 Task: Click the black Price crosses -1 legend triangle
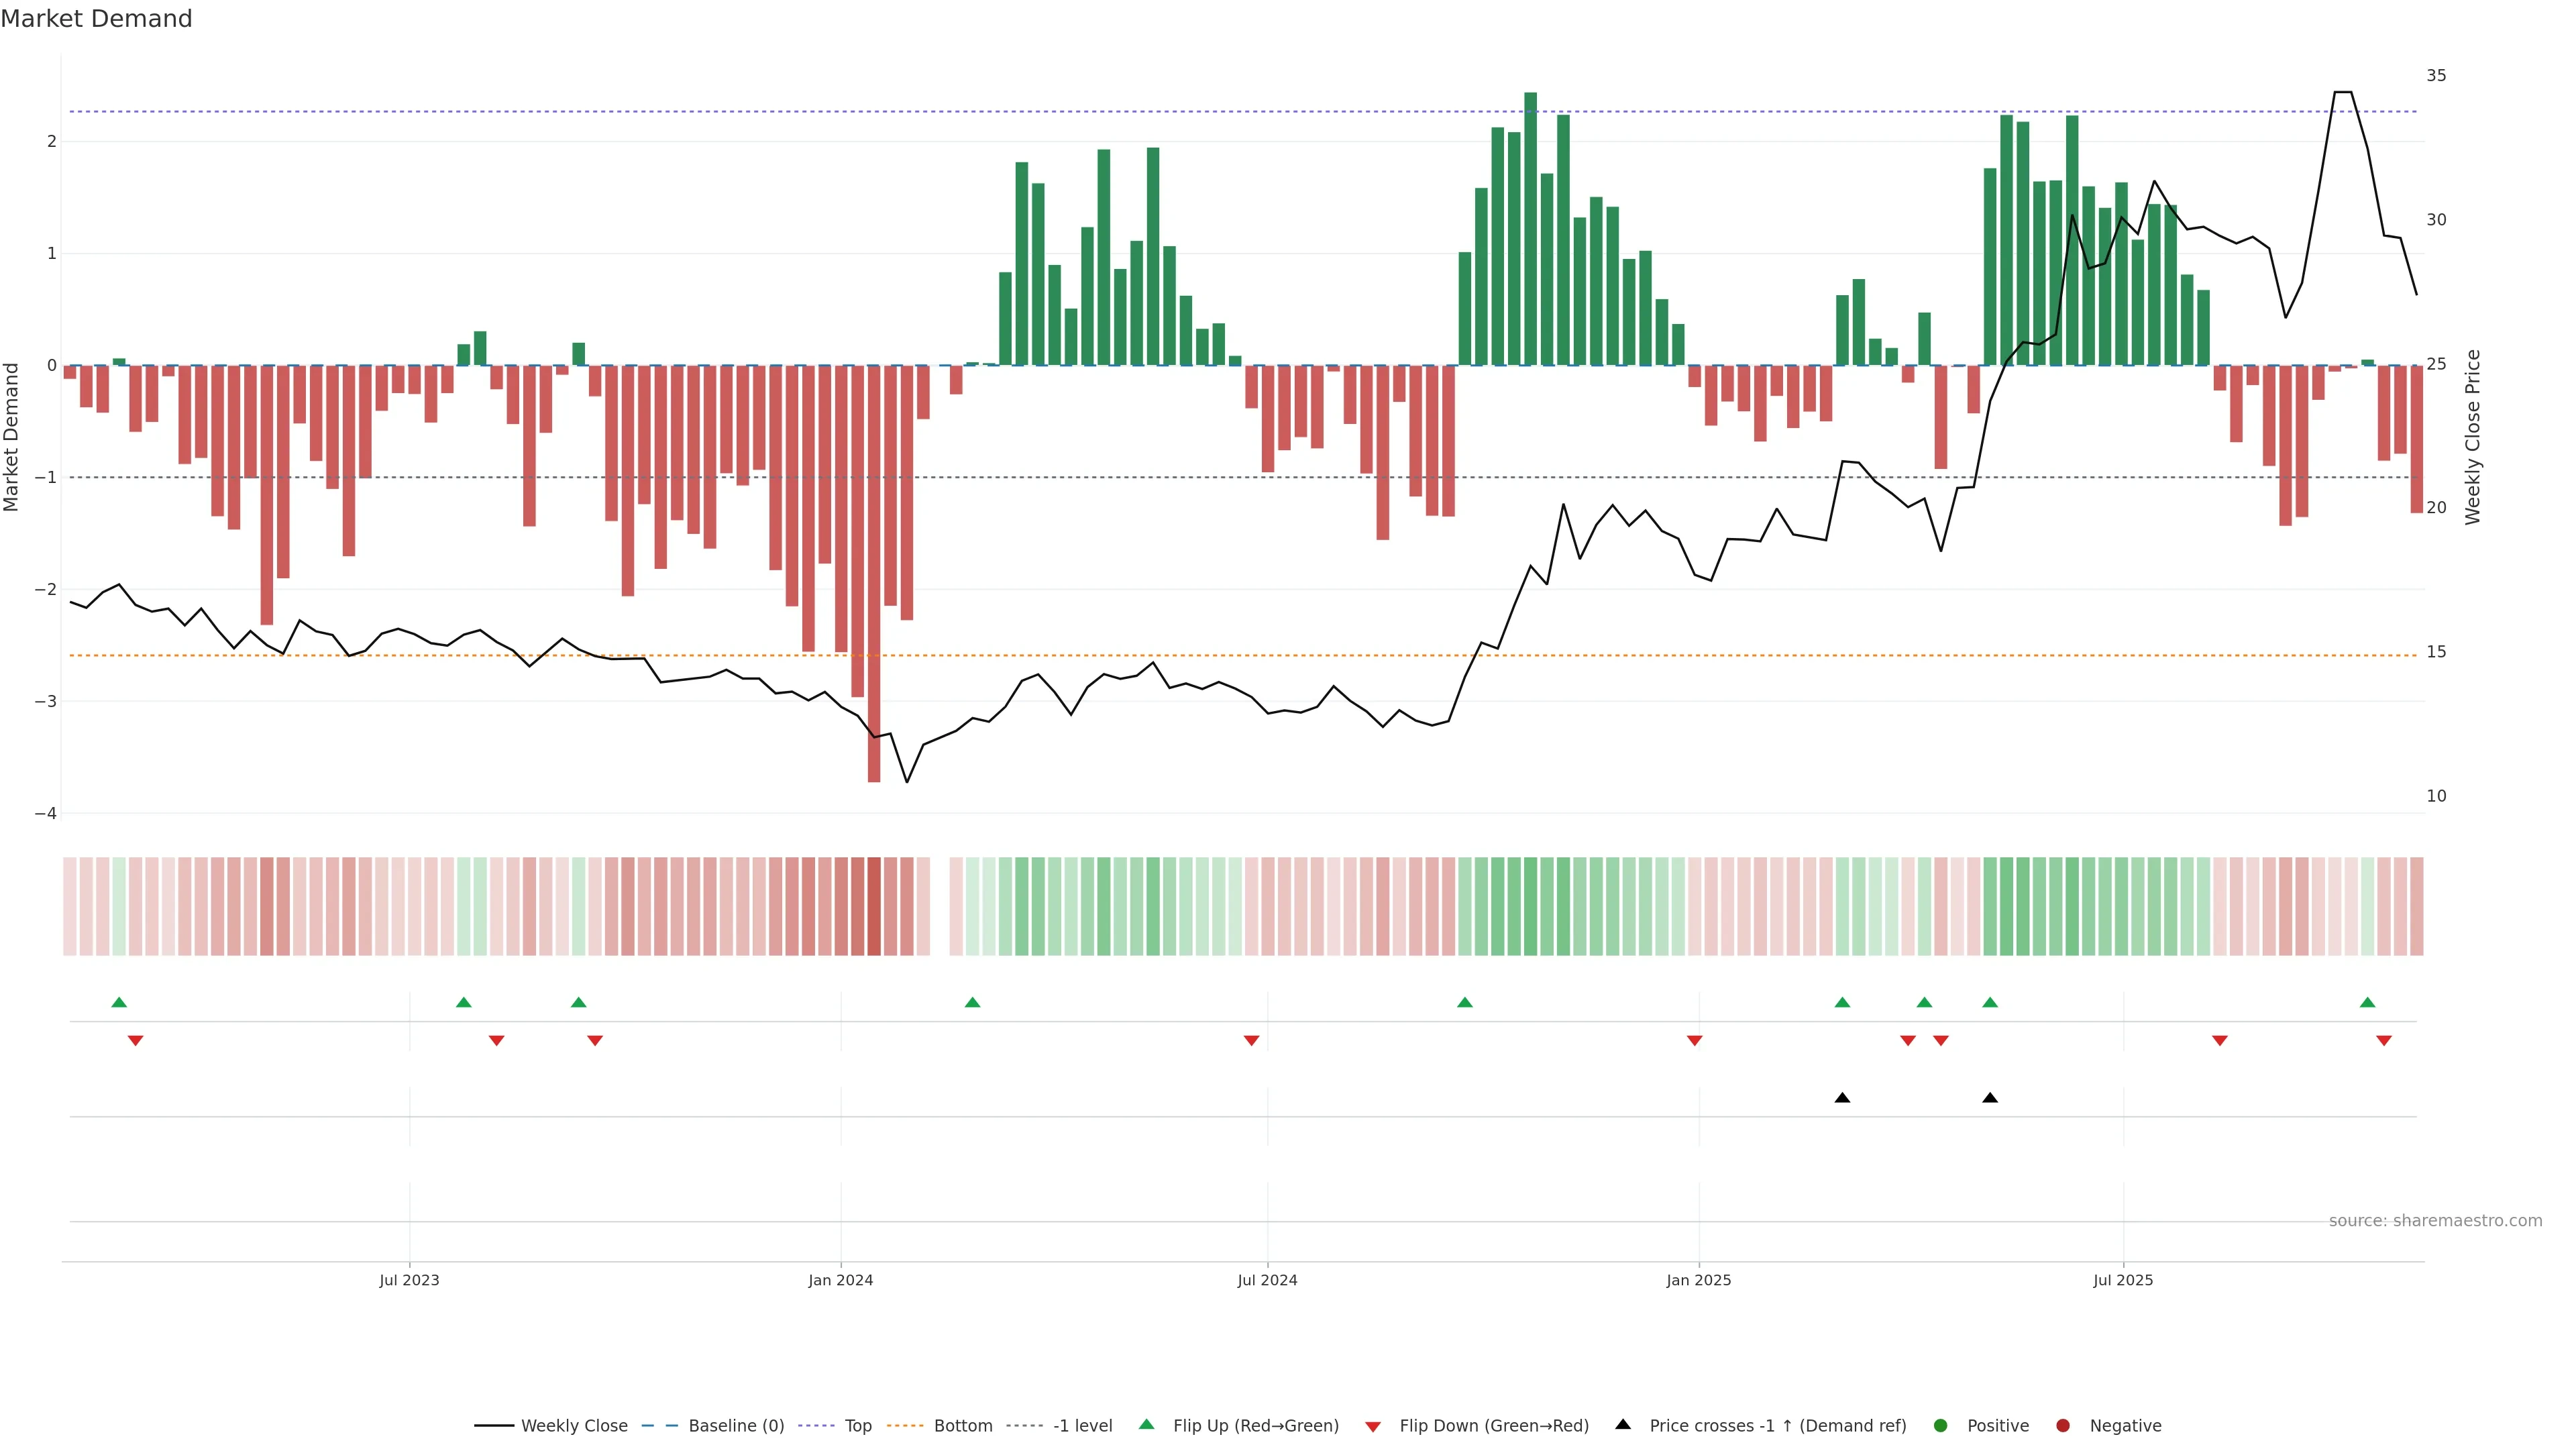1623,1425
